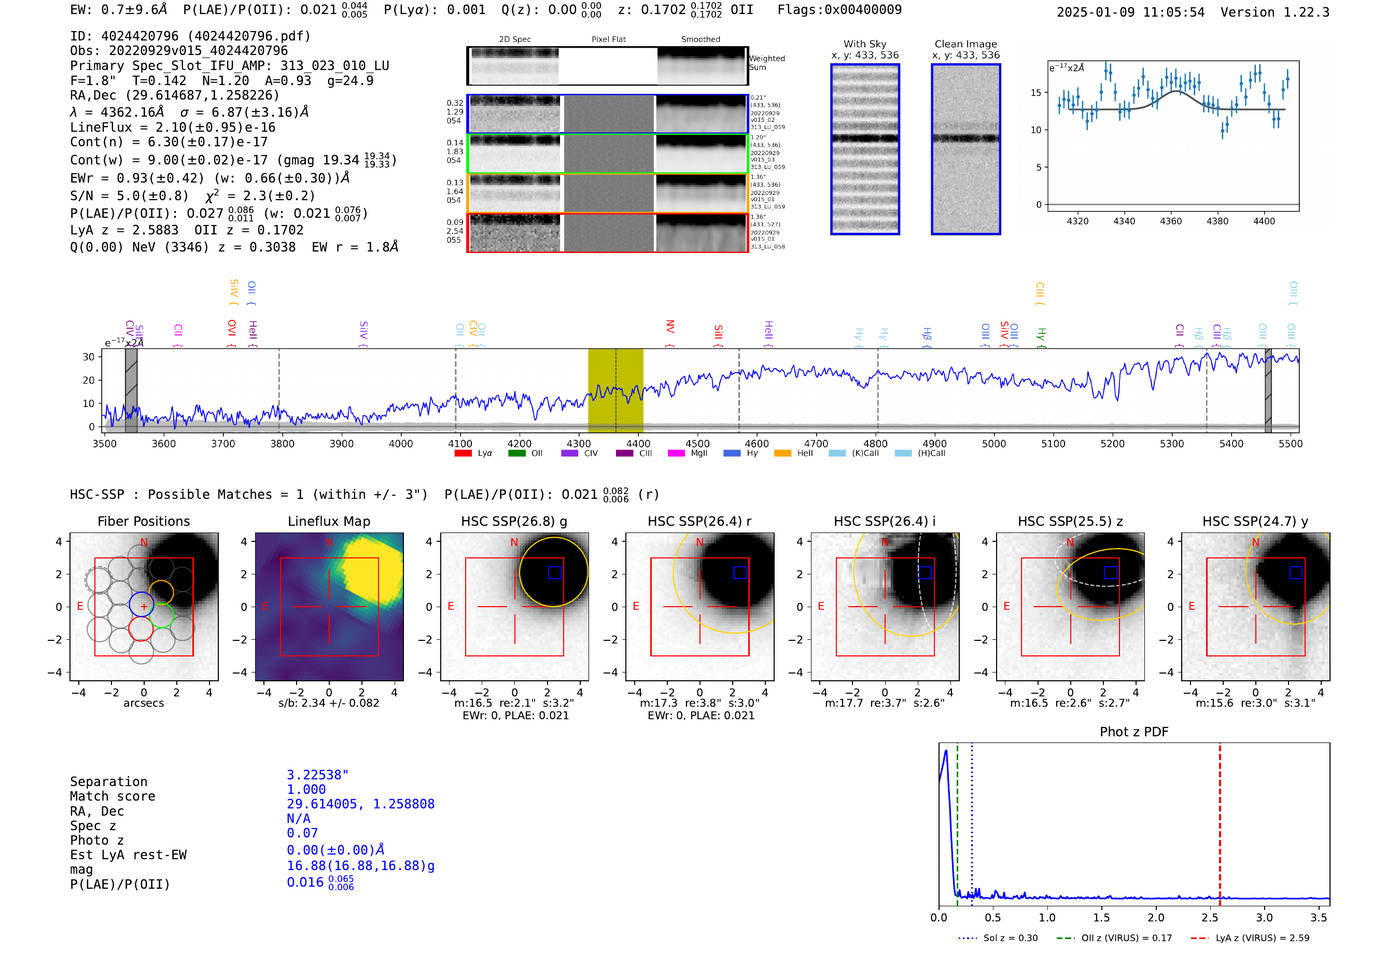Screen dimensions: 1400x953
Task: Open the Lineflux Map panel
Action: click(x=329, y=606)
